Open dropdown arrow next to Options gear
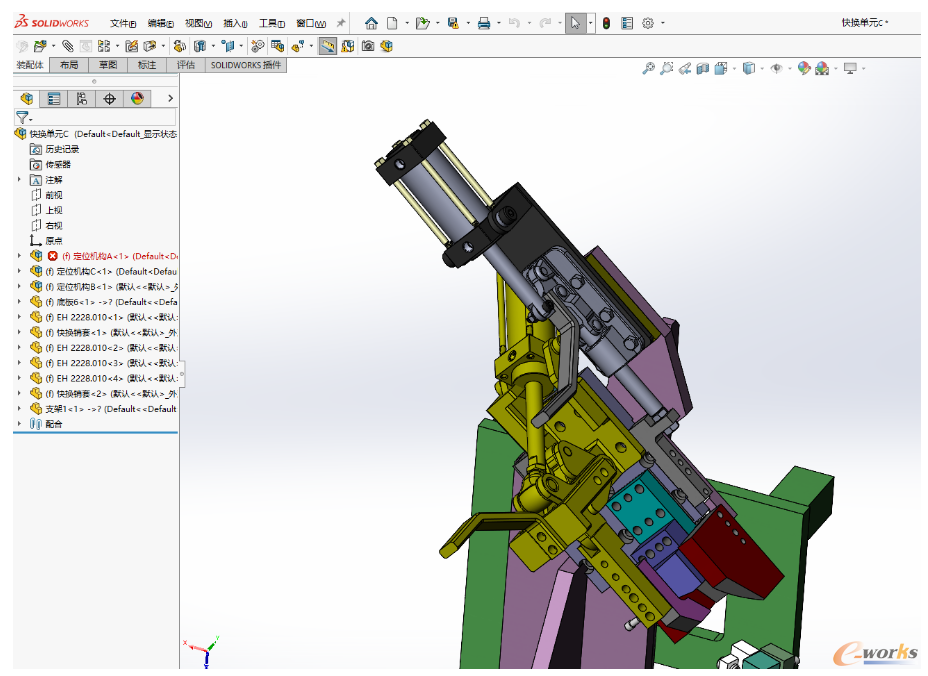Screen dimensions: 928x676 click(x=662, y=23)
